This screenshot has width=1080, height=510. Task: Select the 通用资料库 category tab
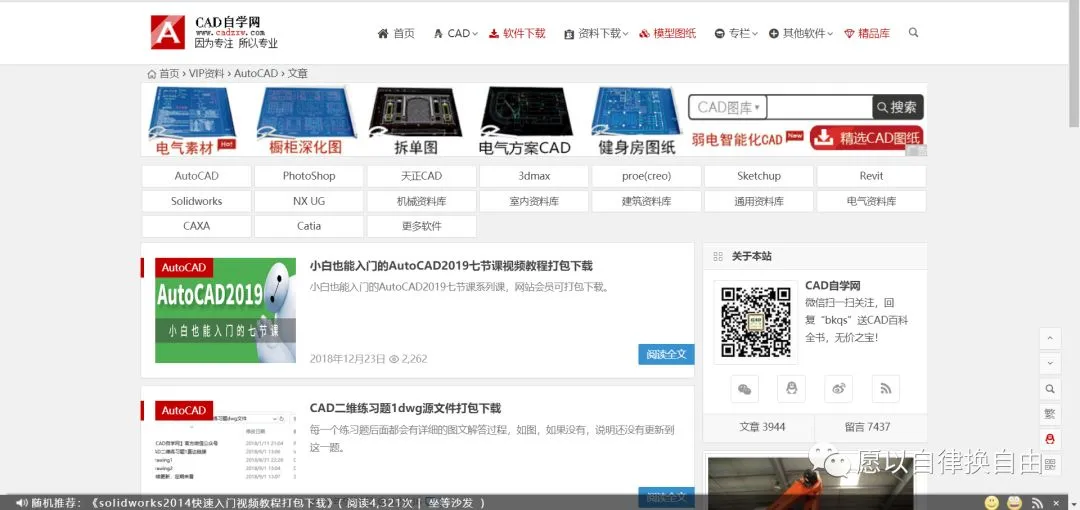[x=759, y=201]
